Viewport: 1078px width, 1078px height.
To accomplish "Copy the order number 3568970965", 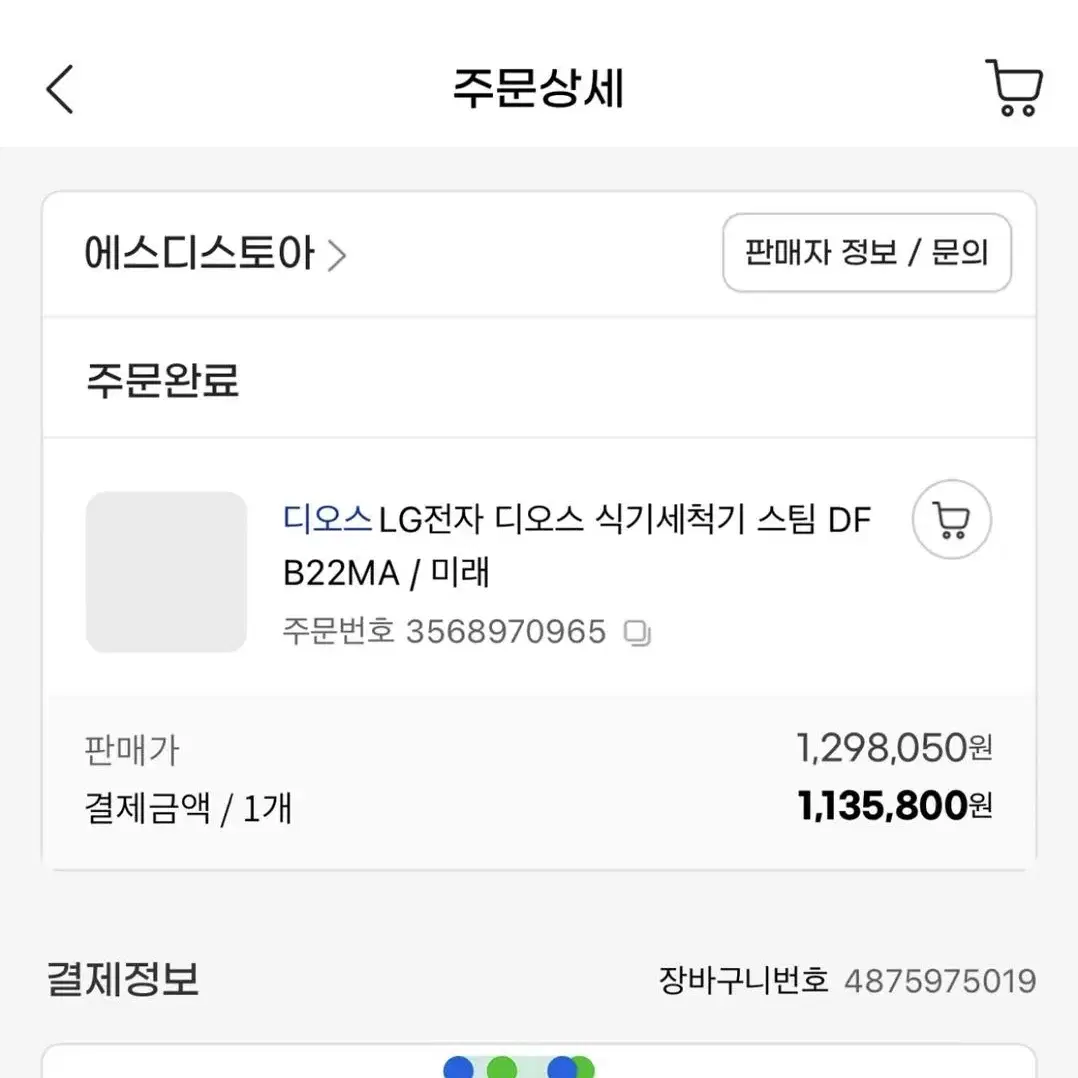I will [x=637, y=633].
